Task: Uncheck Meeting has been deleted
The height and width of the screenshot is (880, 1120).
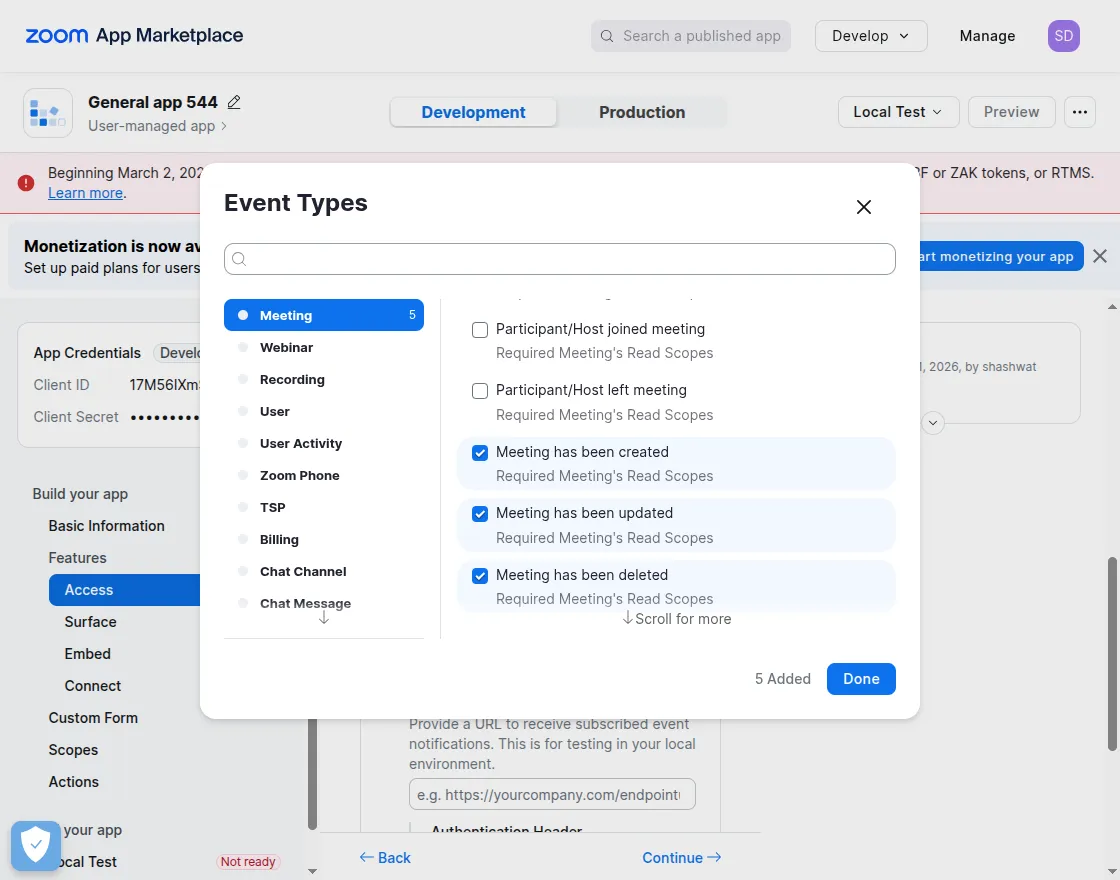Action: [x=480, y=576]
